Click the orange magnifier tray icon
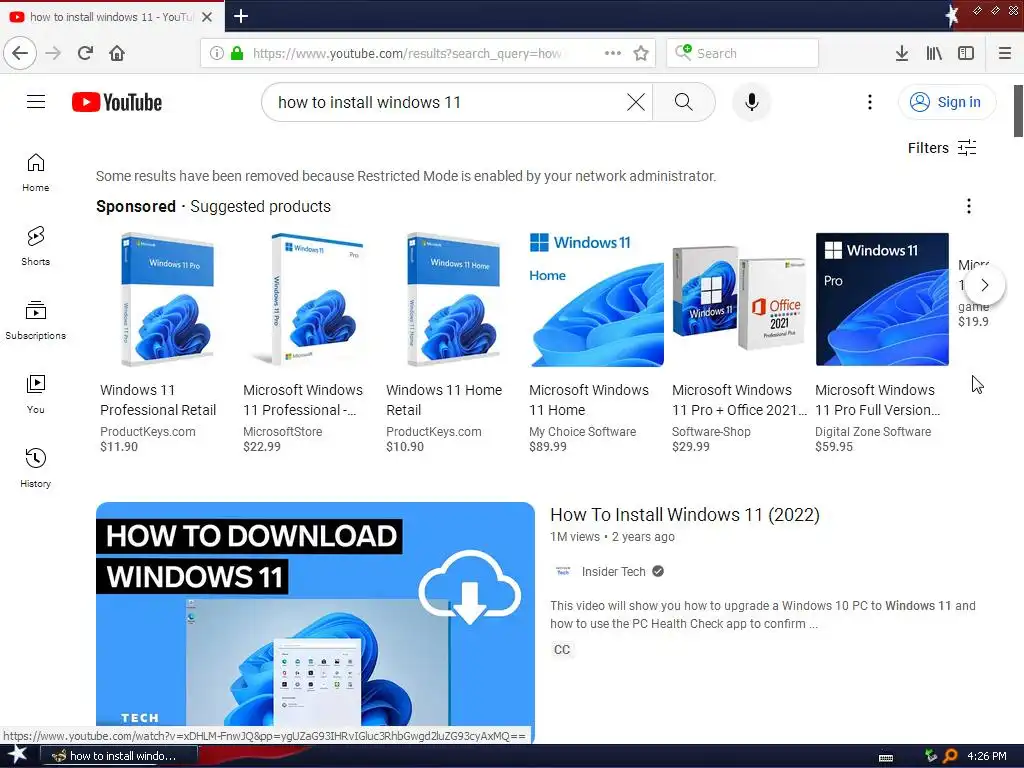This screenshot has width=1024, height=768. click(x=950, y=756)
